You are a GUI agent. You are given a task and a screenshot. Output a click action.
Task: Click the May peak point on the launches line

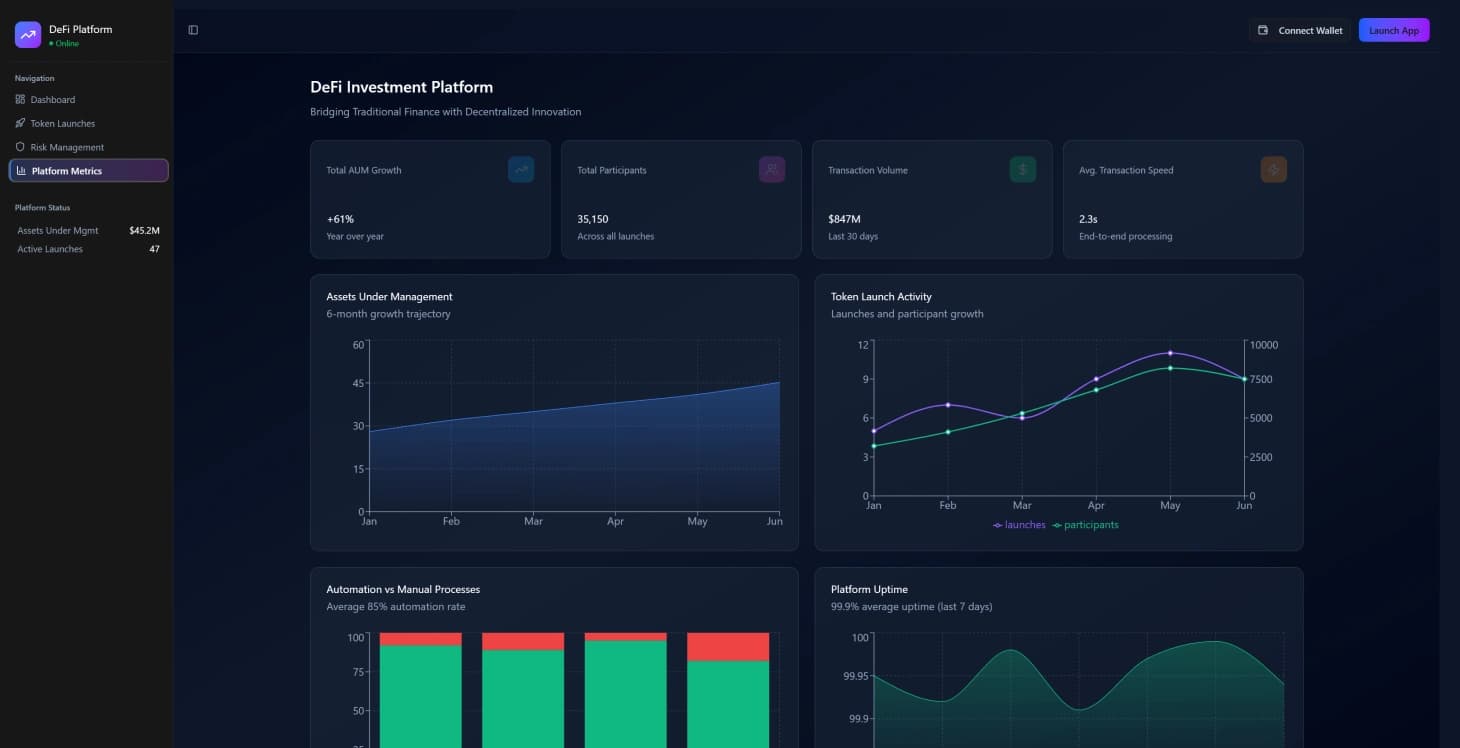coord(1170,353)
